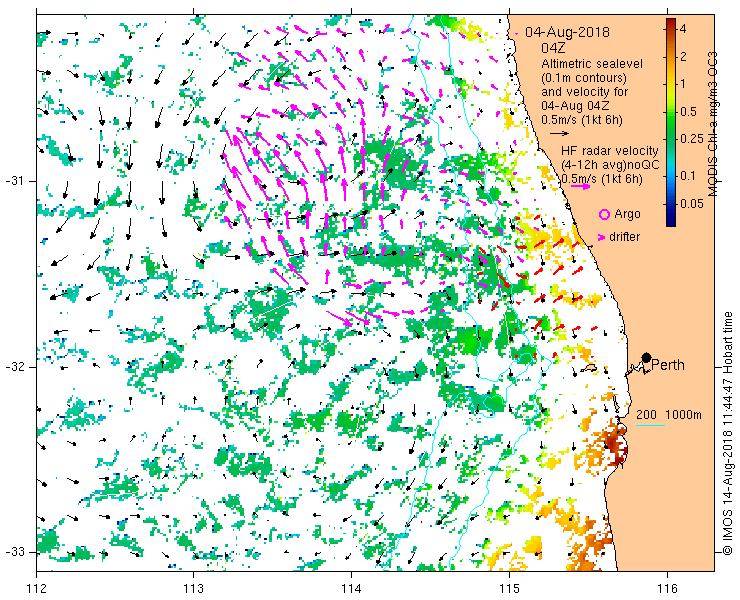Click the small island outline west of Perth
The width and height of the screenshot is (740, 600).
click(x=589, y=367)
